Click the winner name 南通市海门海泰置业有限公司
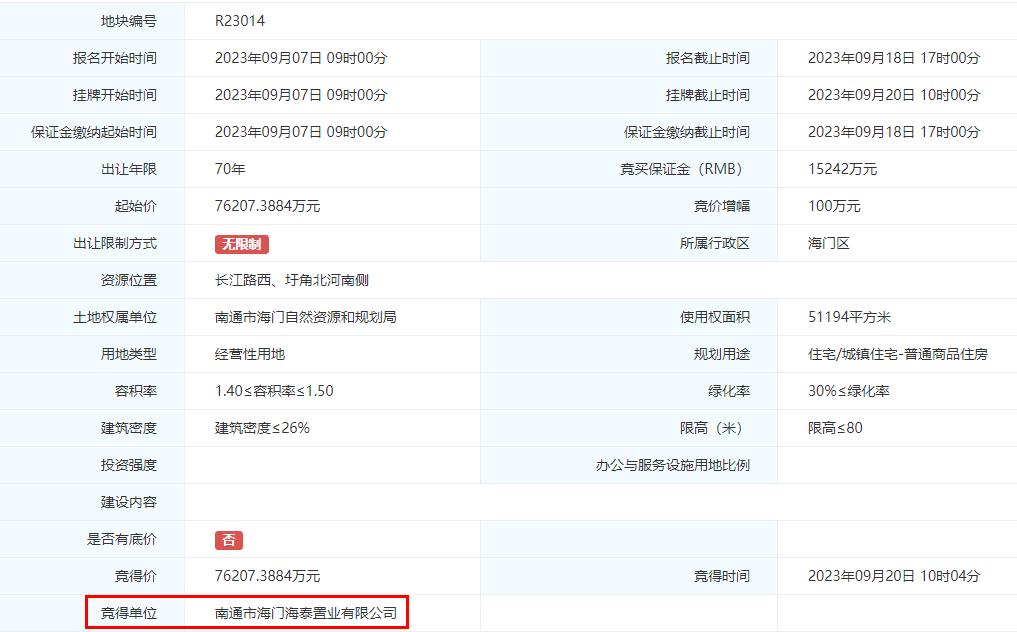The image size is (1017, 632). click(x=305, y=613)
